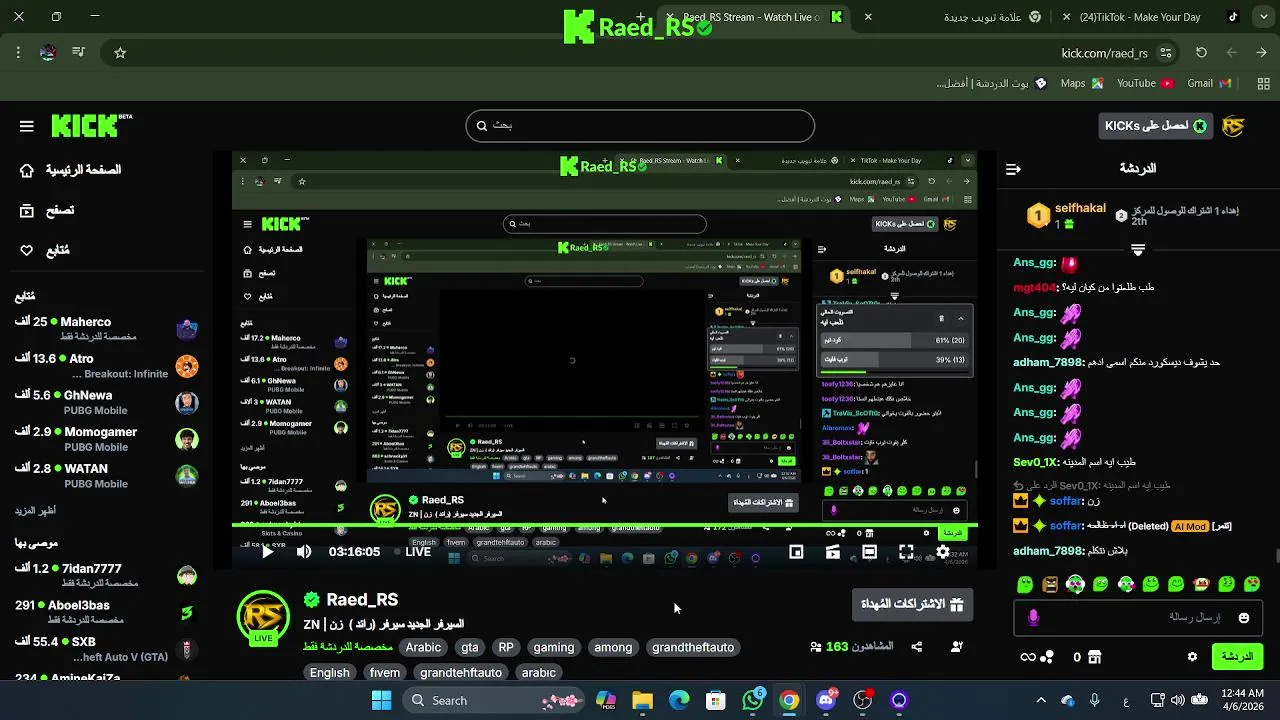Click the purple microphone in chat input
Screen dimensions: 1280x720
tap(1034, 618)
